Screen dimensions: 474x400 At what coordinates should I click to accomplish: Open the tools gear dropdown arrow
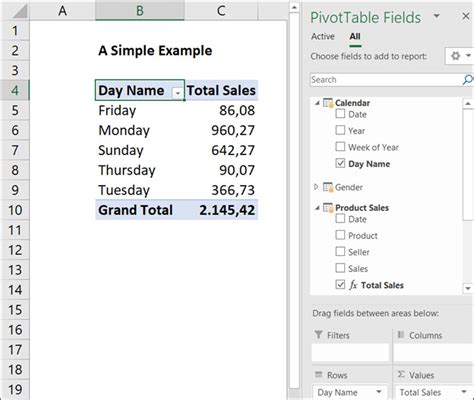click(468, 56)
